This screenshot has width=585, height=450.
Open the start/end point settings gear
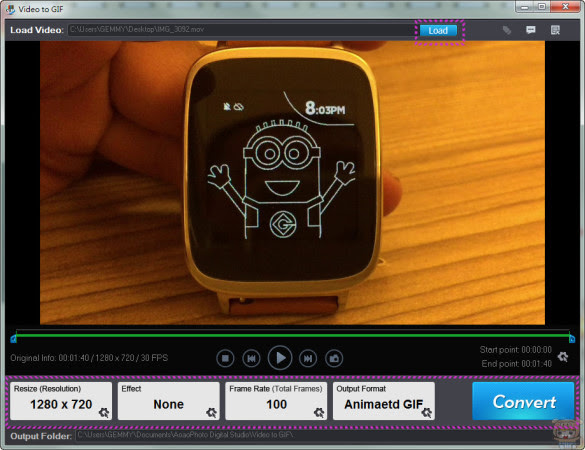coord(563,357)
